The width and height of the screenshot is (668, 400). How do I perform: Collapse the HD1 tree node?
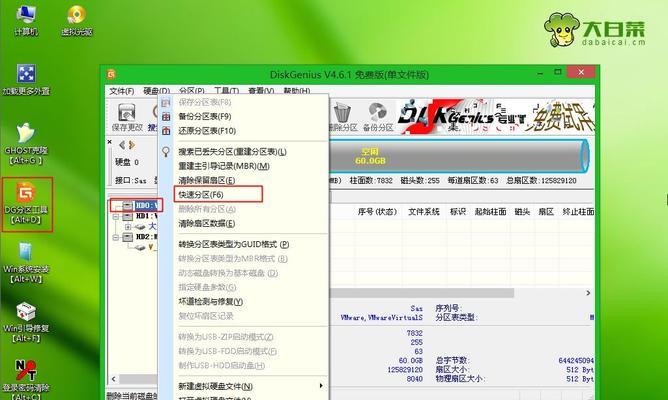coord(115,217)
